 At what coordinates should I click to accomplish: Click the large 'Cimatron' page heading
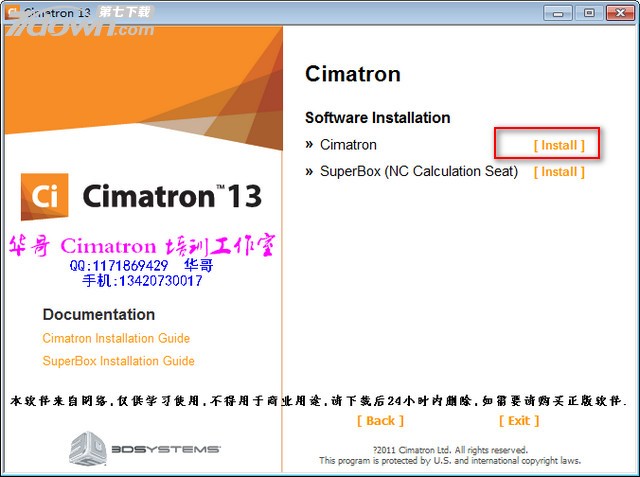pyautogui.click(x=353, y=74)
